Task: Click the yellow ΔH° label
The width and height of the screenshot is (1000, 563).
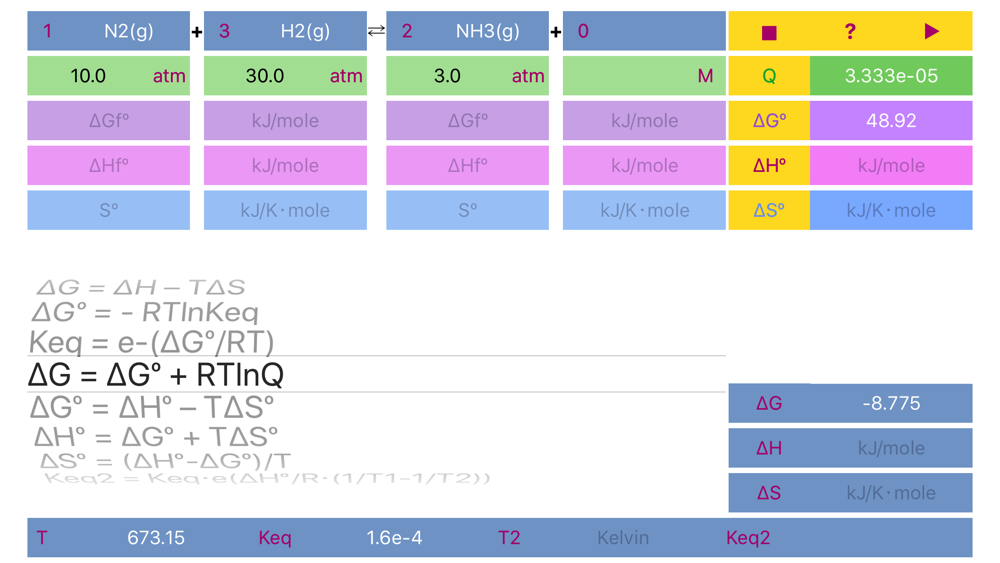Action: [769, 165]
